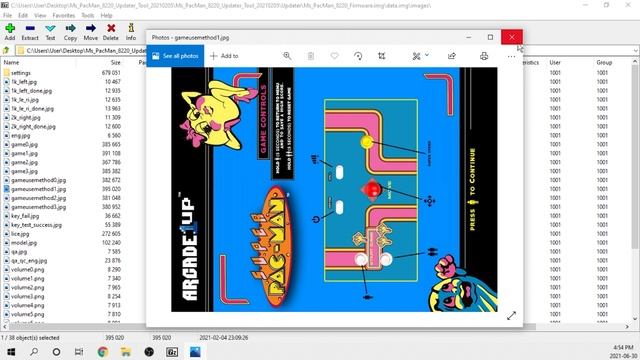Select file volume0.png

[27, 269]
